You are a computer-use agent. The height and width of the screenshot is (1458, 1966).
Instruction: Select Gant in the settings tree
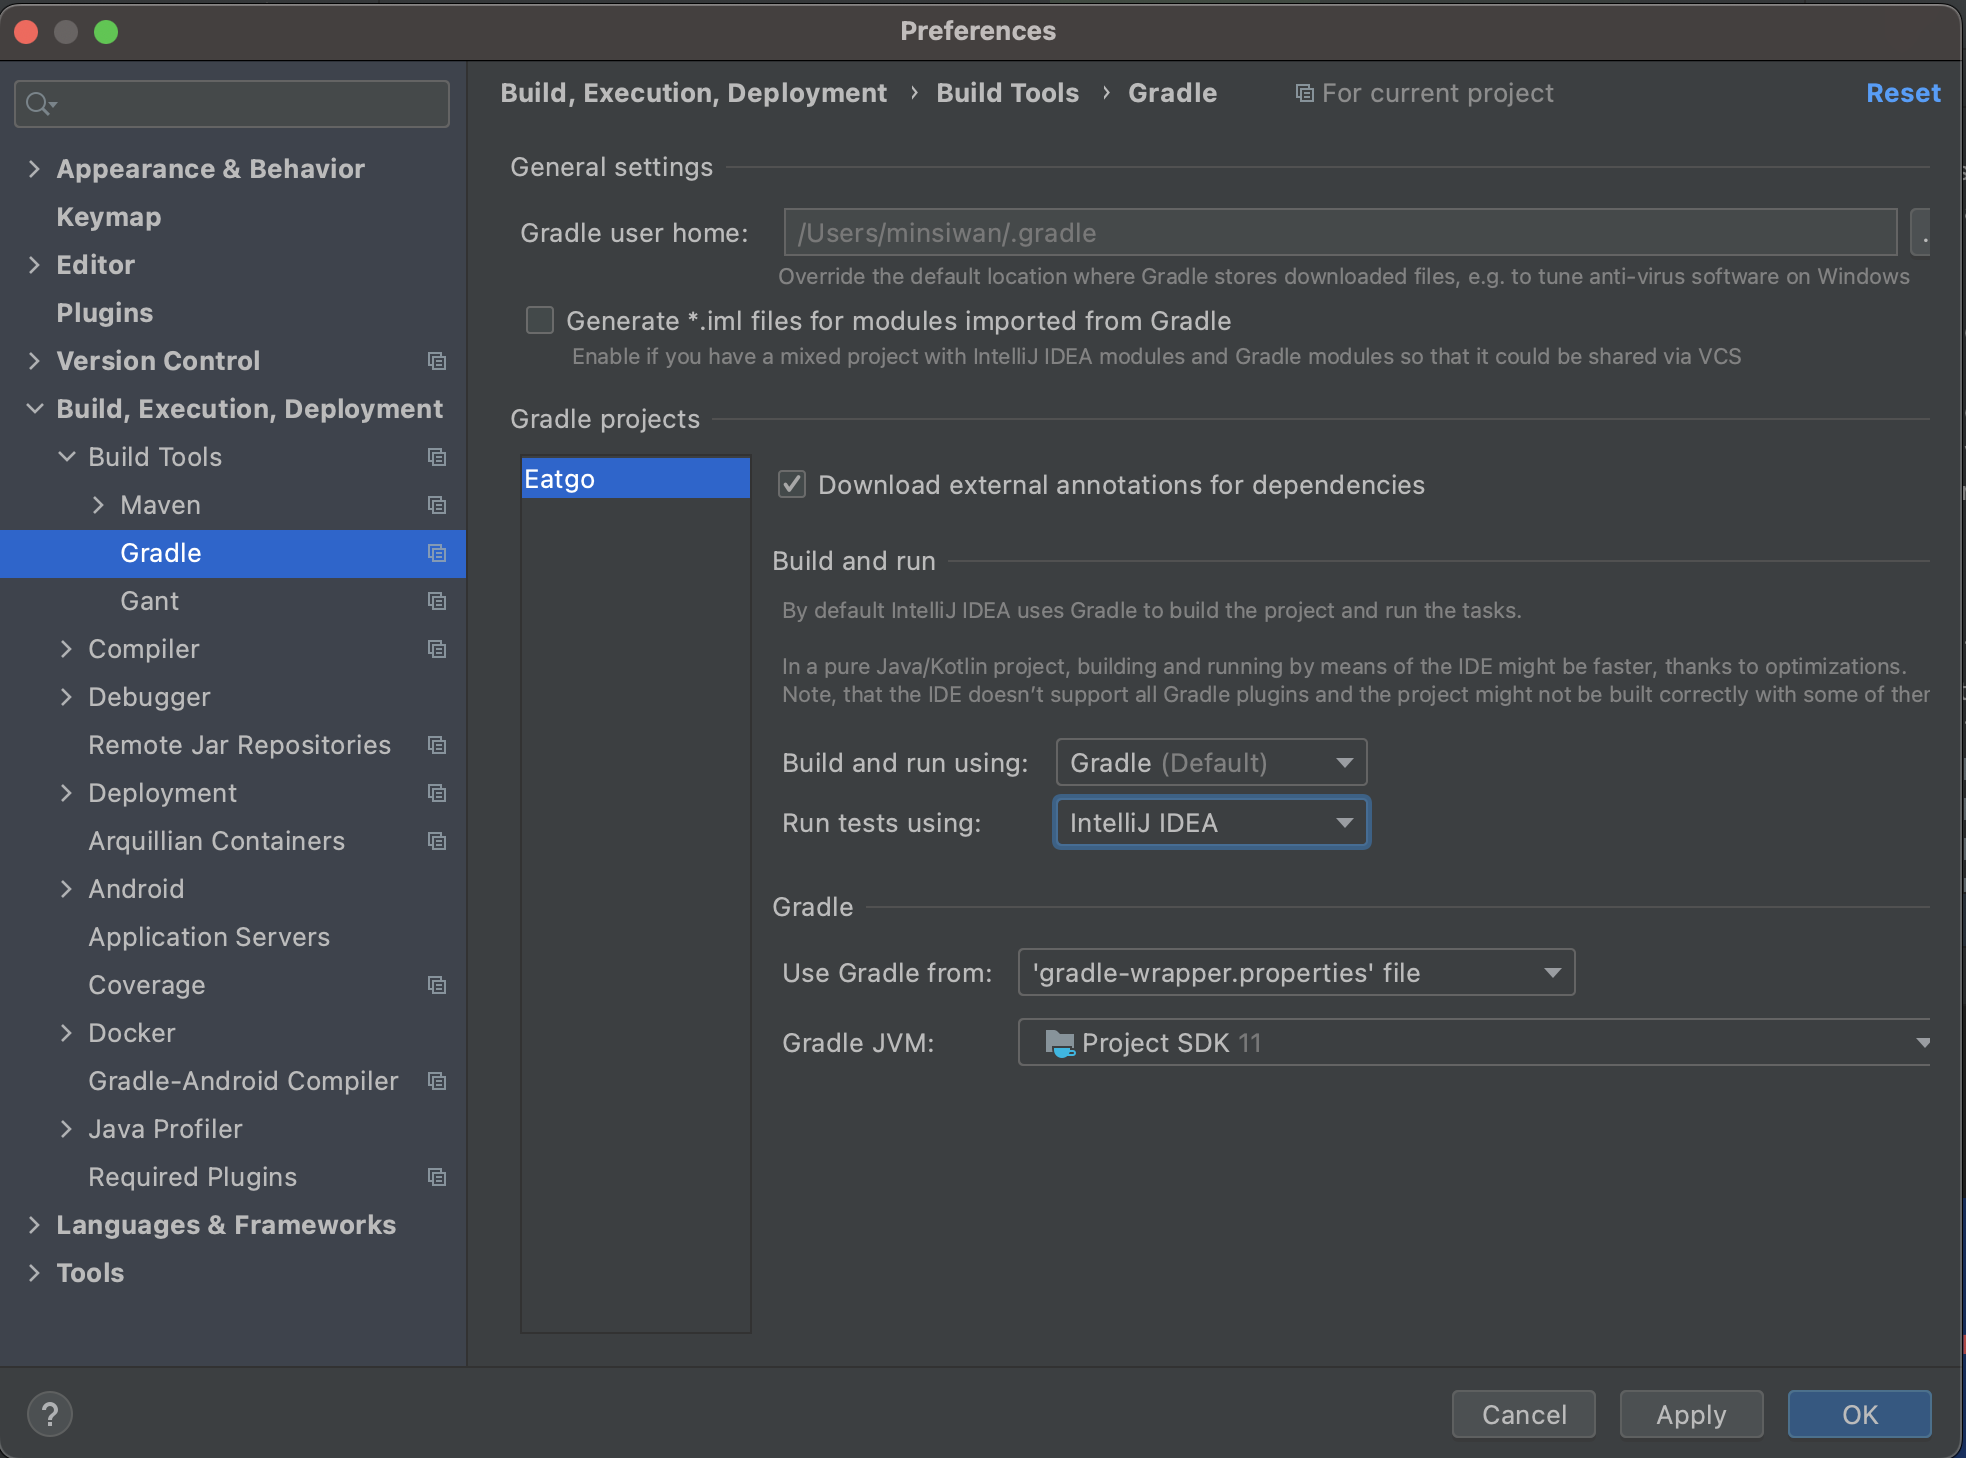pos(150,601)
